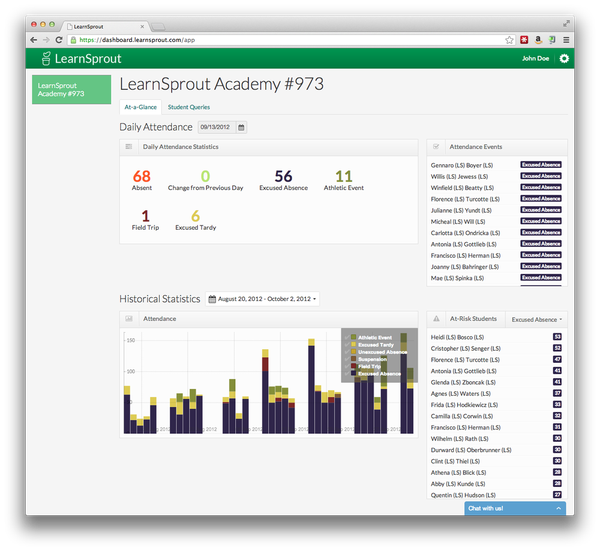Image resolution: width=600 pixels, height=551 pixels.
Task: Reload the dashboard page
Action: 59,40
